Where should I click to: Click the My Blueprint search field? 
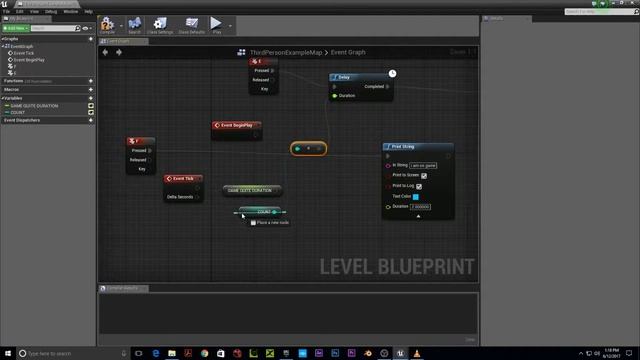(53, 28)
